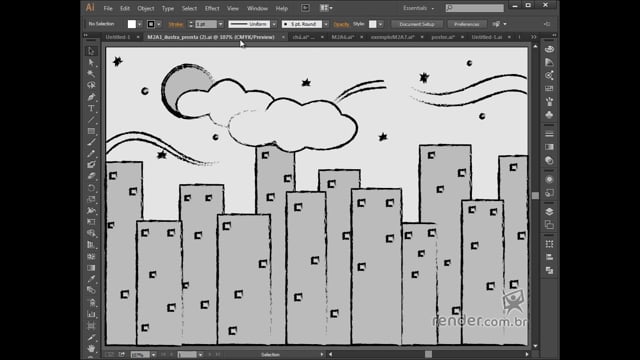Open the graphic Style dropdown arrow
This screenshot has width=640, height=360.
pyautogui.click(x=380, y=24)
